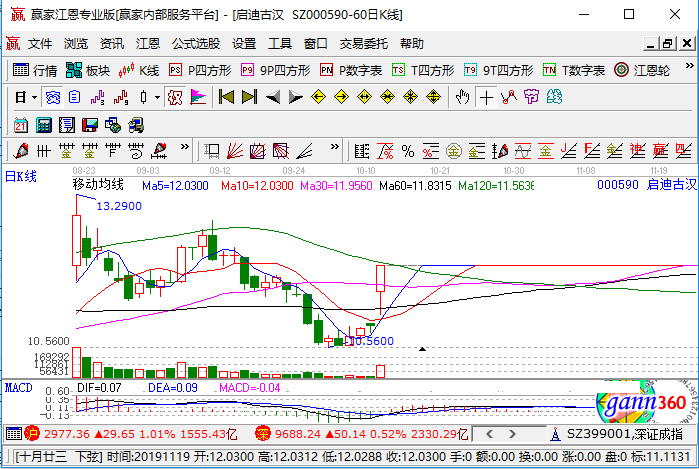The image size is (699, 469).
Task: Open the 9T四方形 tool
Action: tap(498, 70)
